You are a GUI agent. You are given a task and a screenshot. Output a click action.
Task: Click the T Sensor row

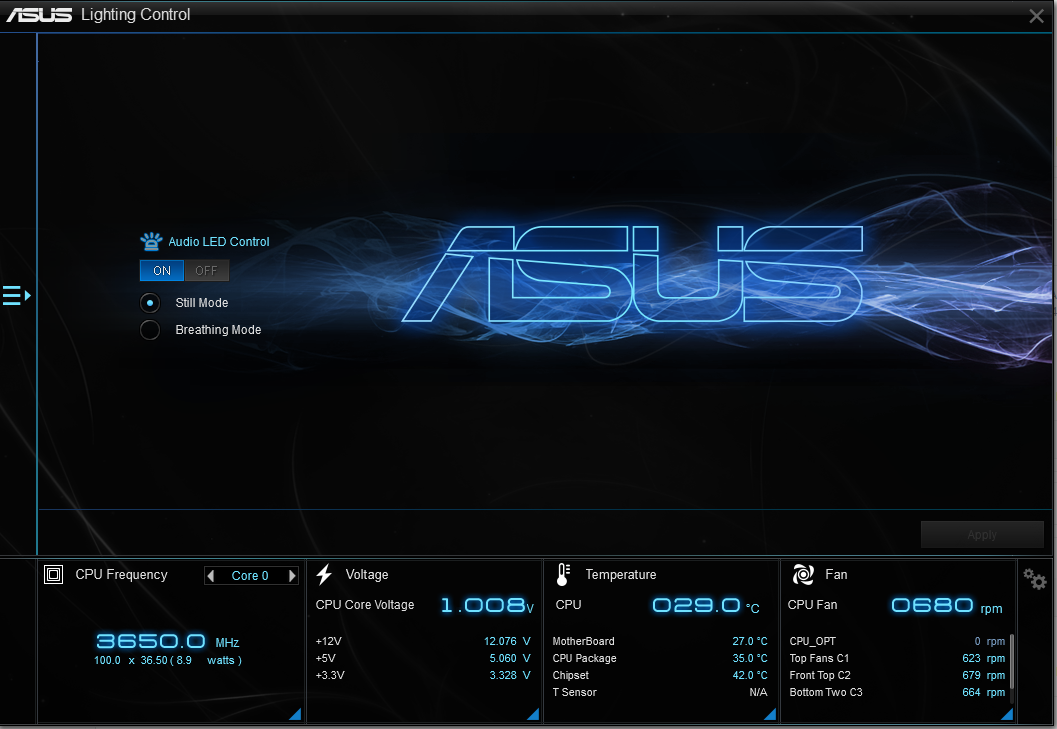[660, 692]
